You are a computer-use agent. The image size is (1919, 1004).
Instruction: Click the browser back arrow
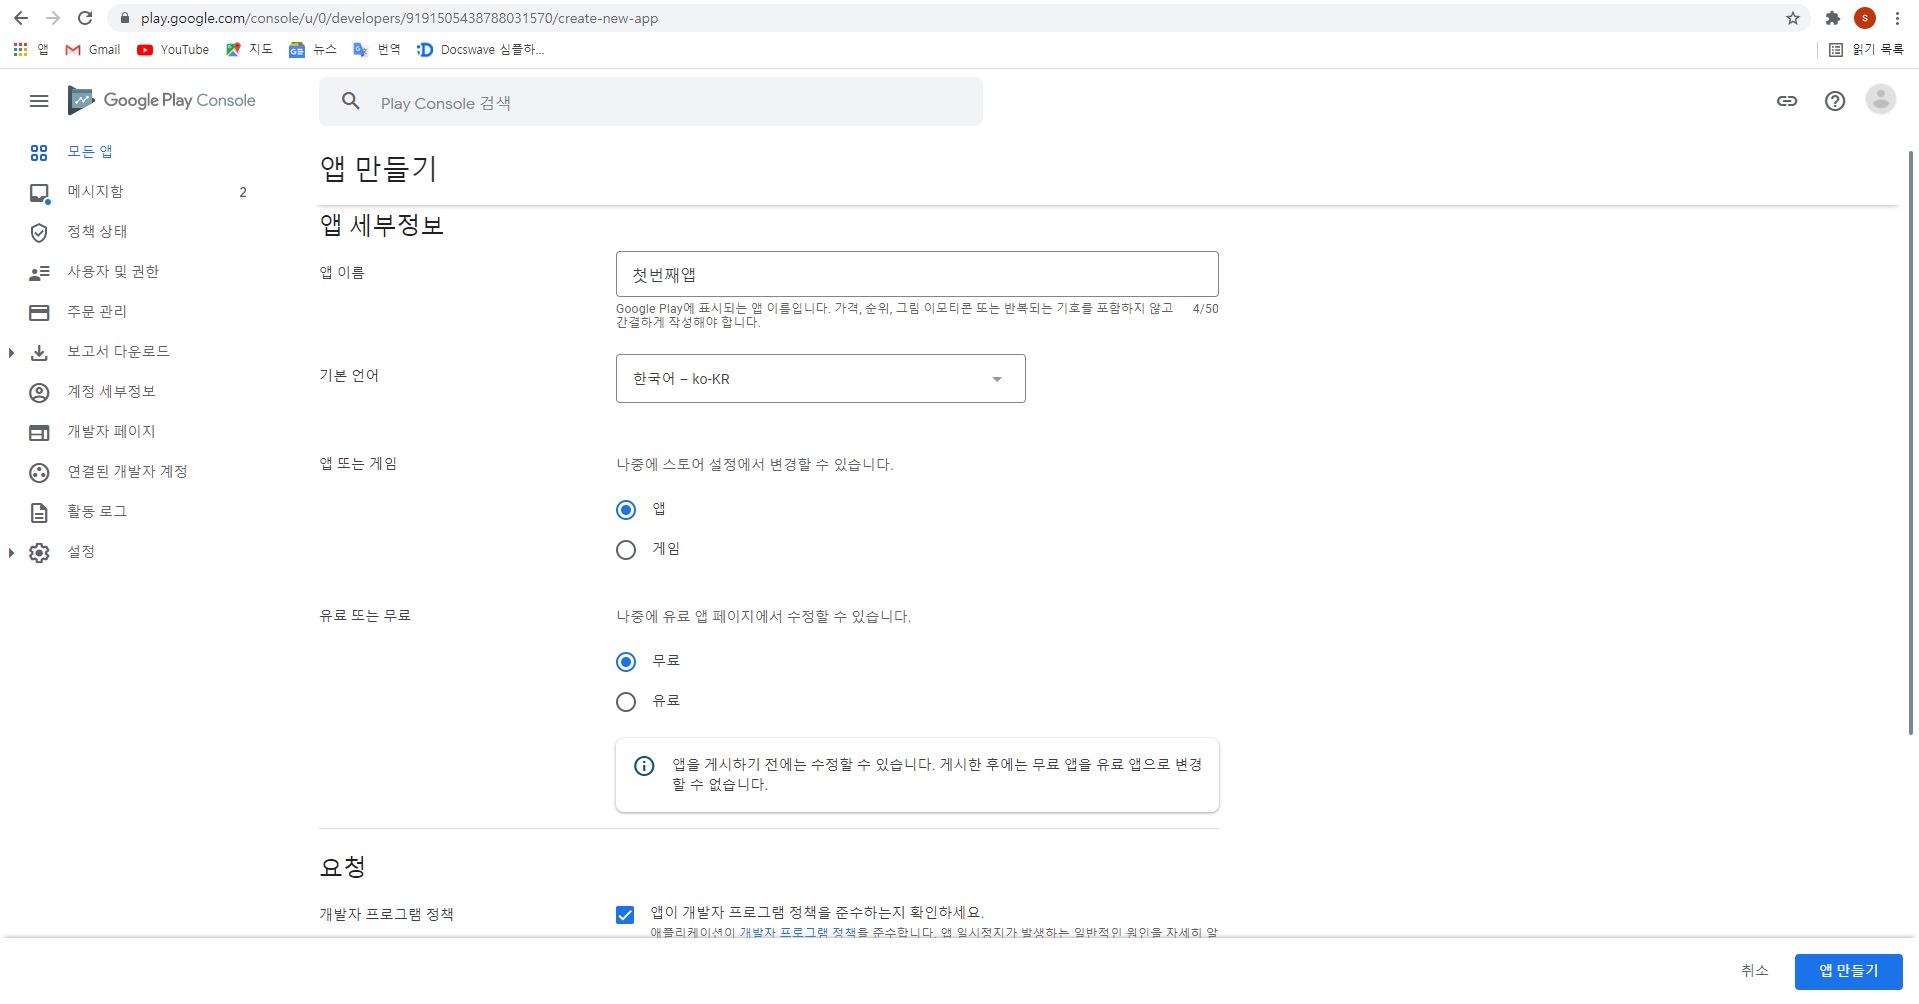coord(21,18)
